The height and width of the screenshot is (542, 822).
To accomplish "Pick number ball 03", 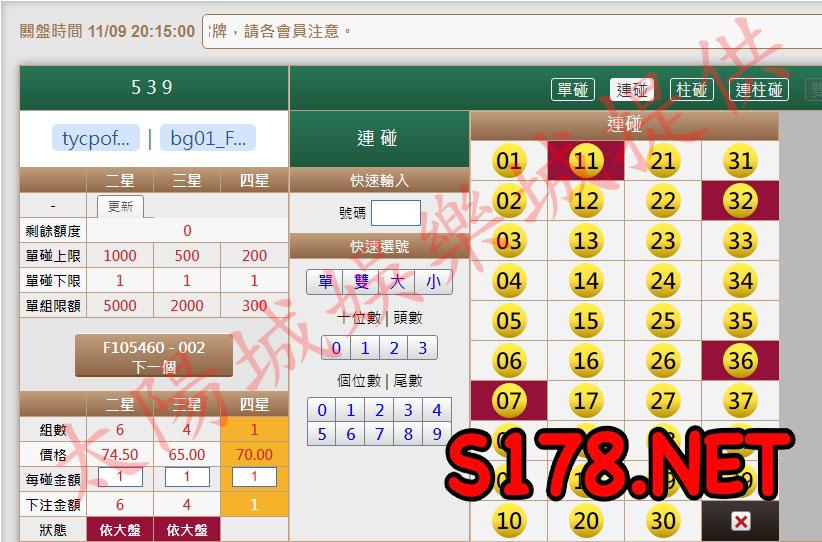I will point(509,241).
